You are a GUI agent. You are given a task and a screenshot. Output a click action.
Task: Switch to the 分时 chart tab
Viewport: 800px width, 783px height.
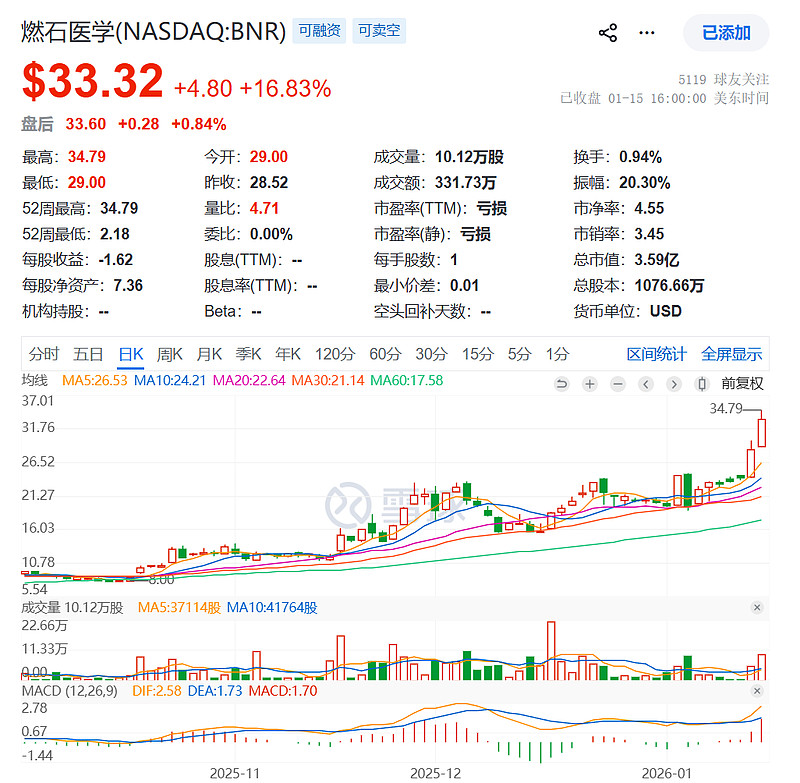44,353
